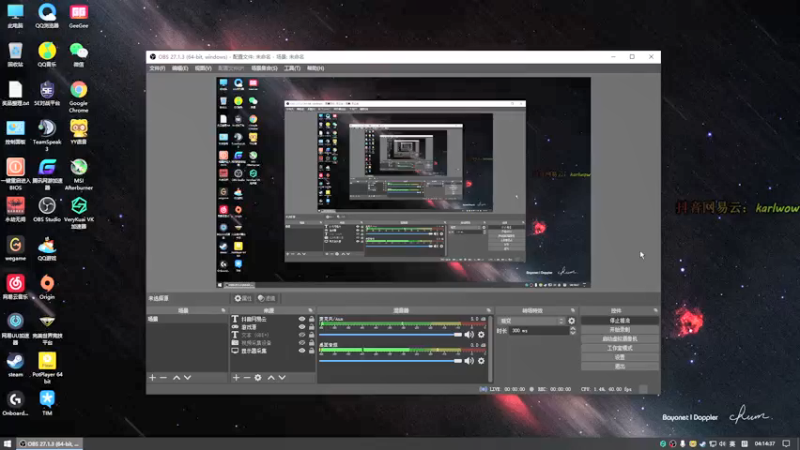Increase transition duration with up arrow
Image resolution: width=800 pixels, height=450 pixels.
[572, 329]
